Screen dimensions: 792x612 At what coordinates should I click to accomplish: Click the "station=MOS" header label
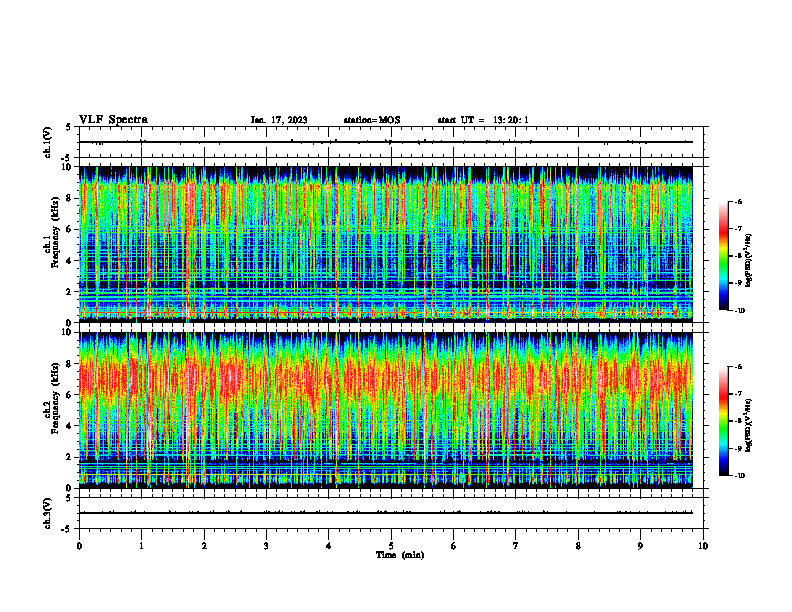[x=372, y=120]
